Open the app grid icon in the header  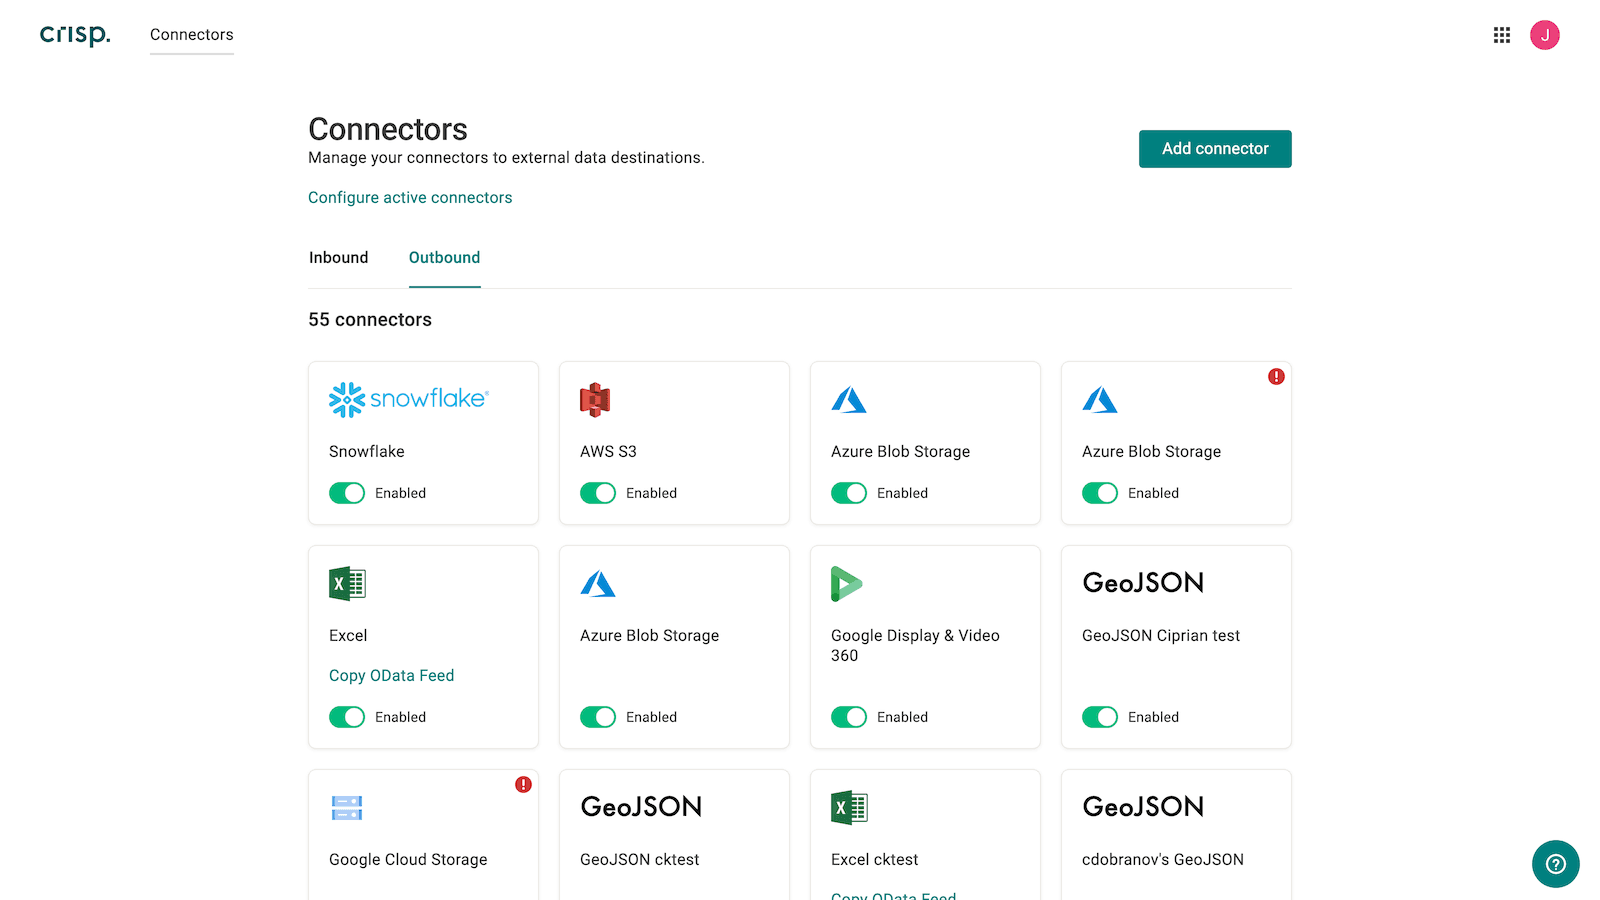coord(1501,34)
